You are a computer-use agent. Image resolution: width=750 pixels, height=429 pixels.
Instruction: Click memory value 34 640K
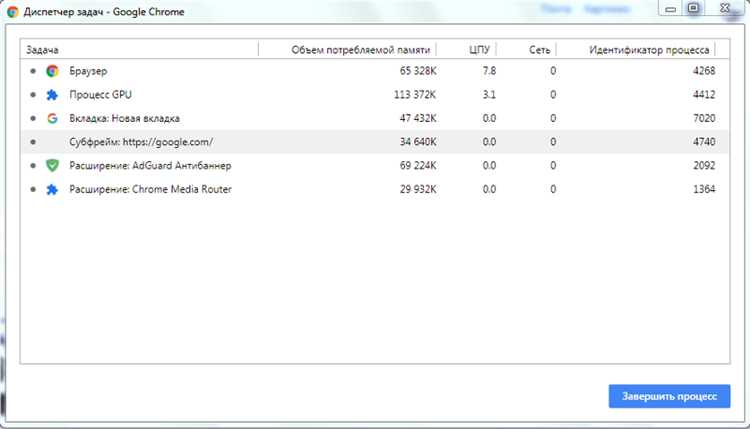pyautogui.click(x=418, y=142)
